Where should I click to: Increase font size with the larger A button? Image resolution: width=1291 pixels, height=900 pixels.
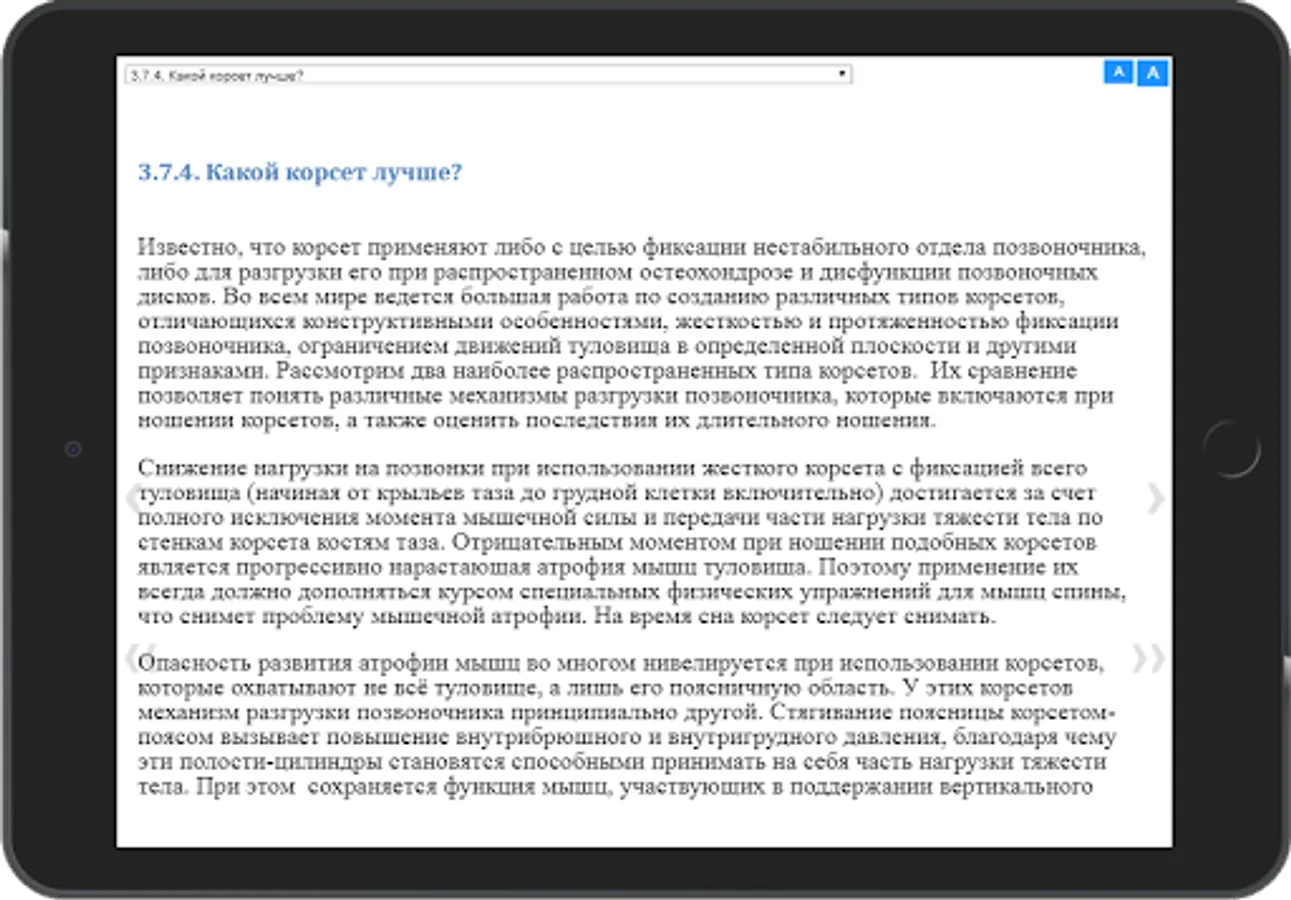(x=1152, y=72)
